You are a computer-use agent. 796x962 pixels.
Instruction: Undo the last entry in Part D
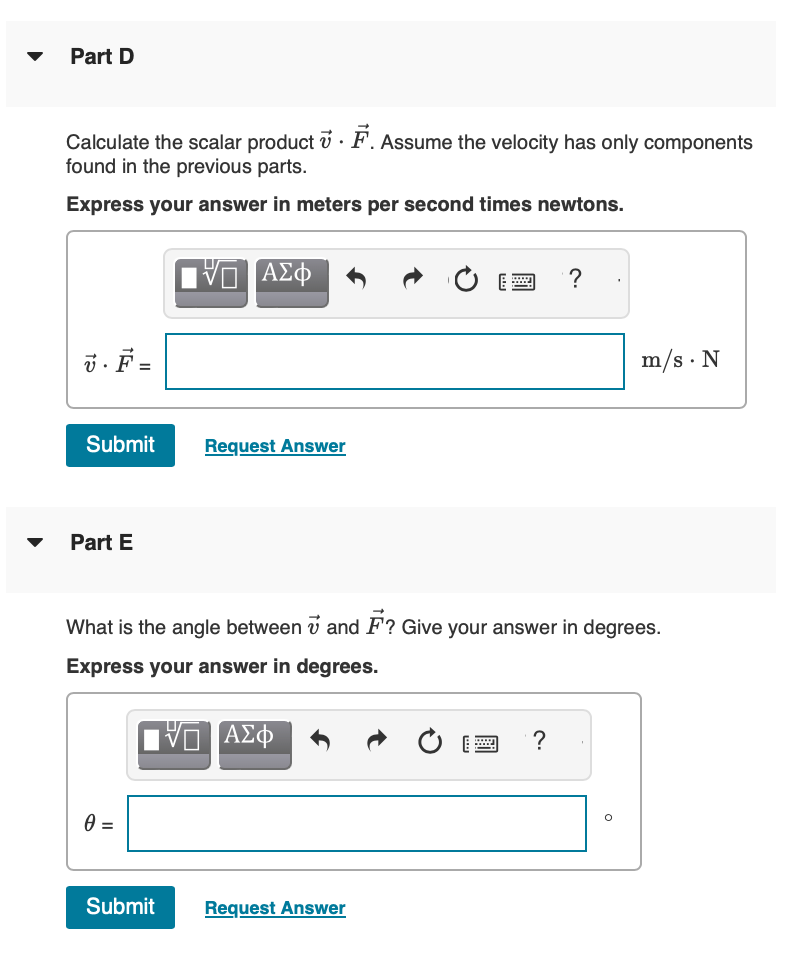(358, 280)
